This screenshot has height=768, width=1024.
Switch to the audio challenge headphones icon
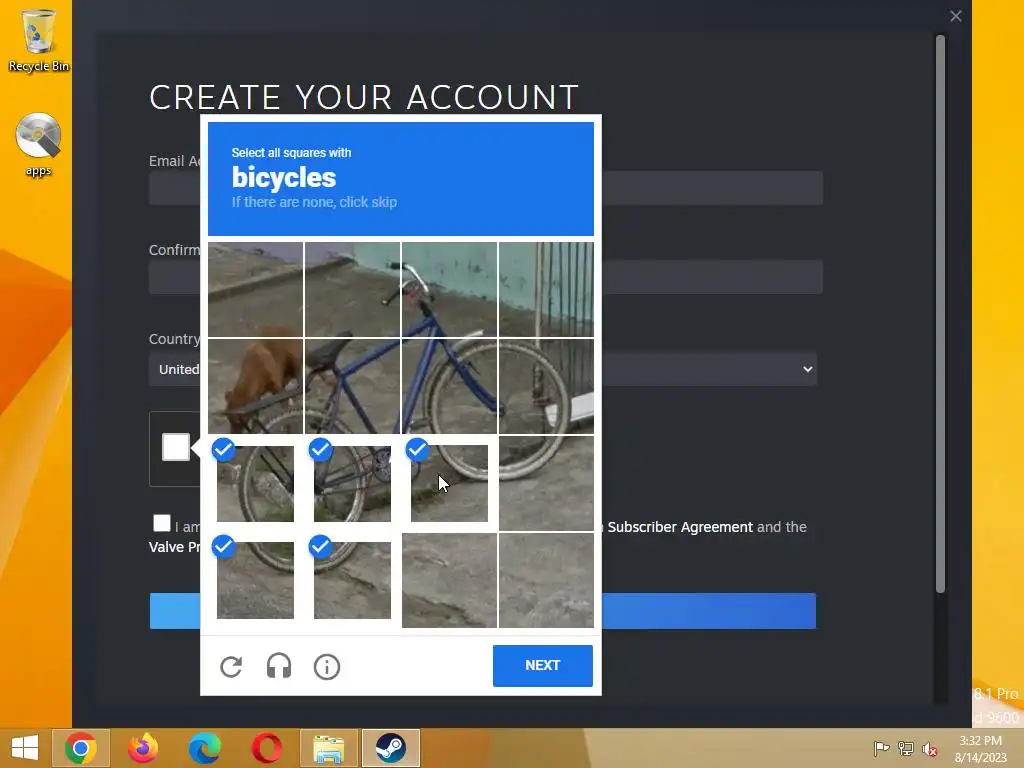[x=279, y=666]
